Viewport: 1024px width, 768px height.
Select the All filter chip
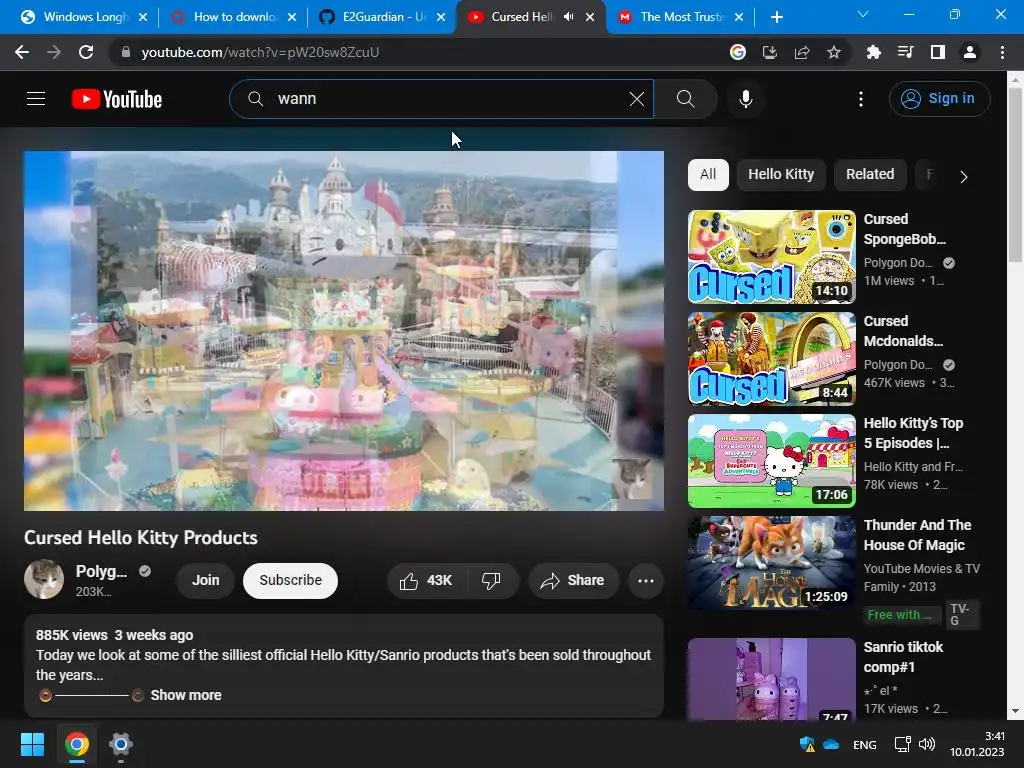pos(708,175)
